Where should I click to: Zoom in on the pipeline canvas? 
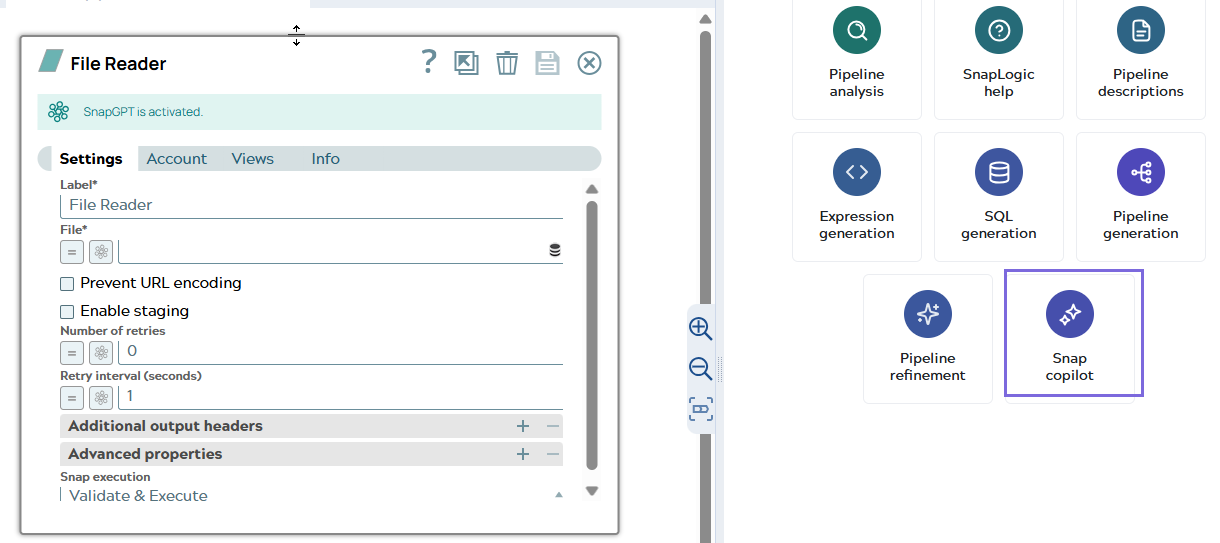pos(700,328)
